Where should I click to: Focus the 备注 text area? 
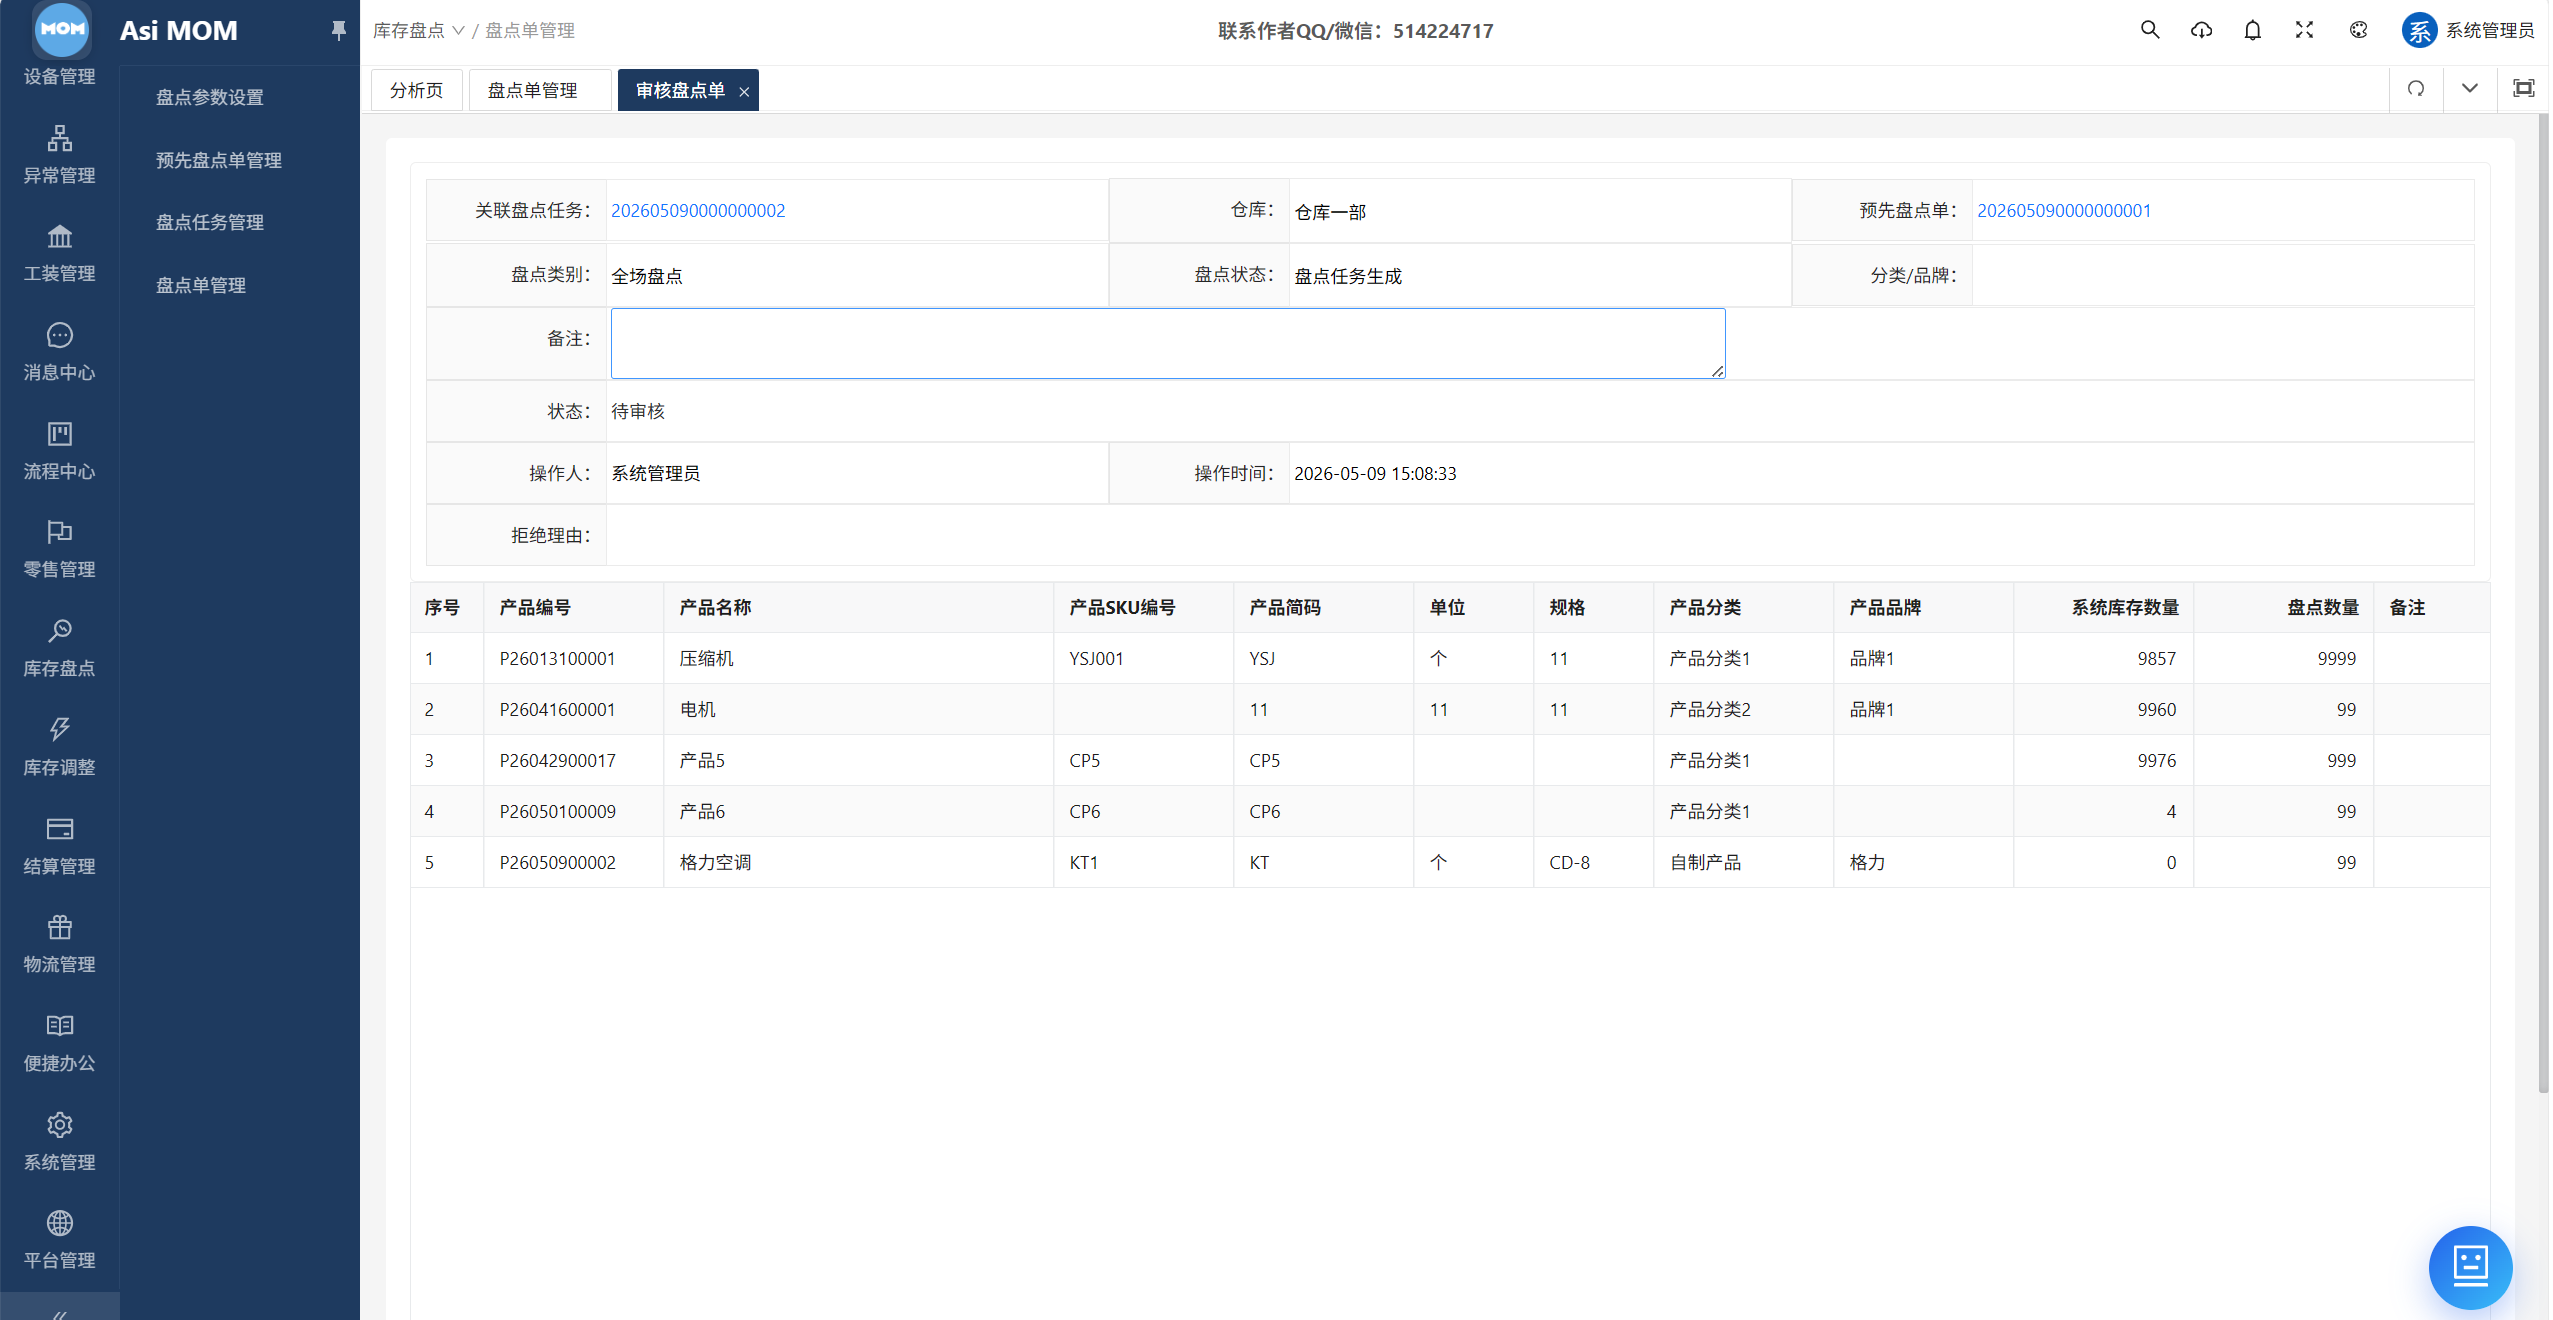tap(1168, 344)
